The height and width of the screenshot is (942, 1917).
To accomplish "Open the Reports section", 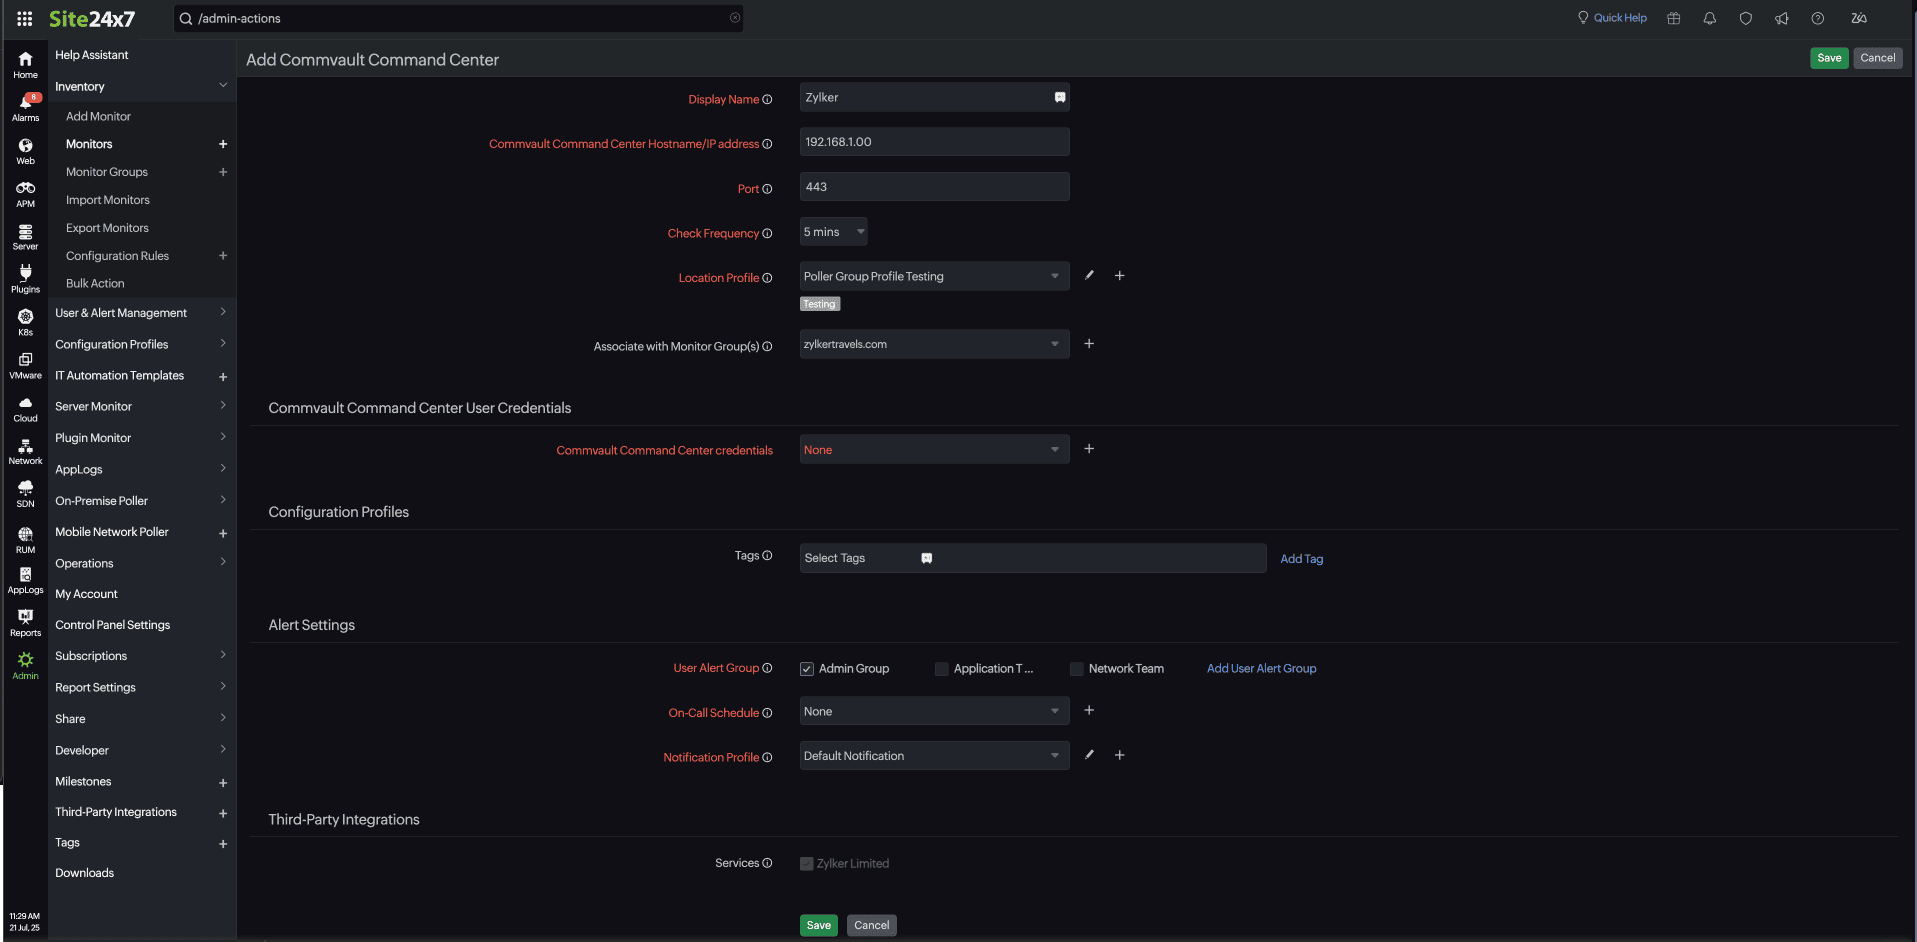I will 24,621.
